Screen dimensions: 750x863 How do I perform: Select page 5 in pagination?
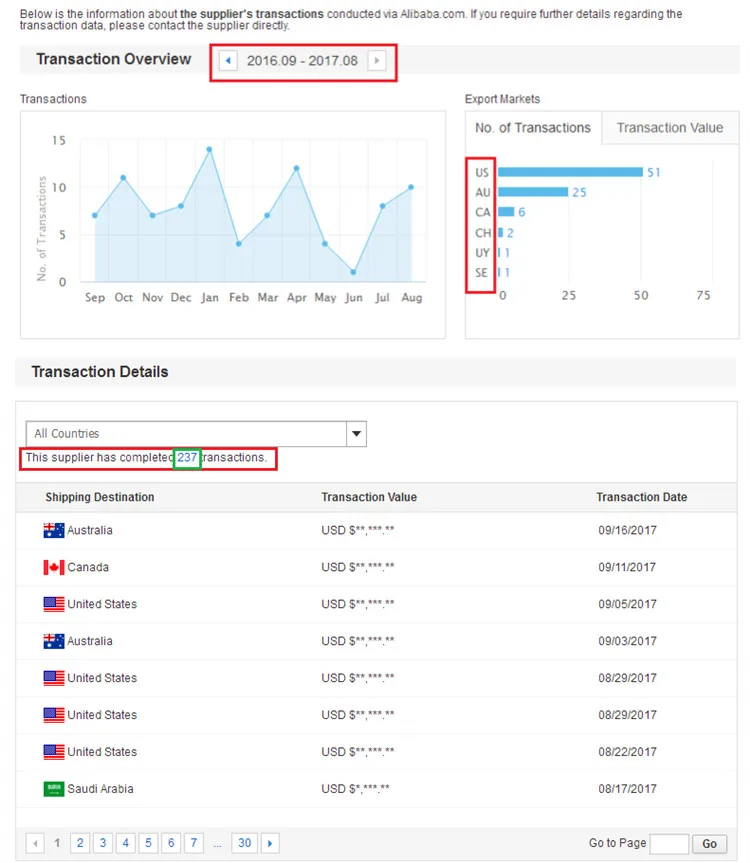click(148, 843)
